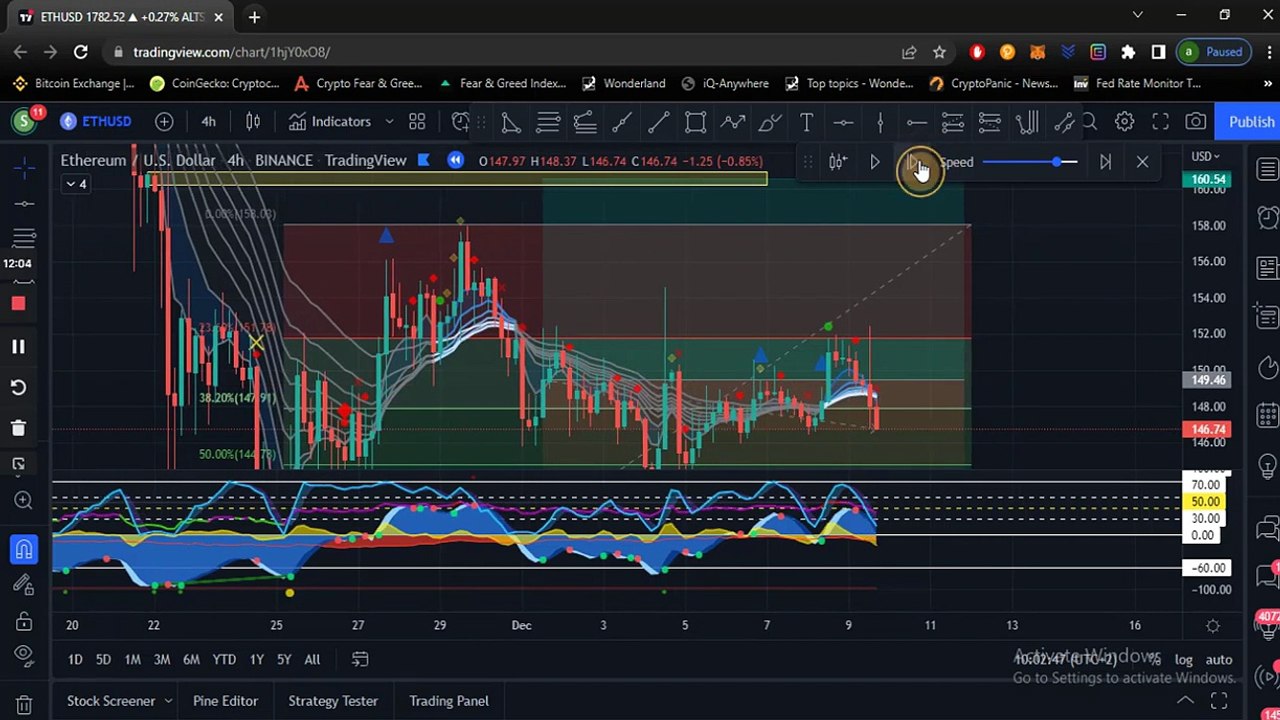This screenshot has width=1280, height=720.
Task: Select the pitchfork tool
Action: (x=1027, y=122)
